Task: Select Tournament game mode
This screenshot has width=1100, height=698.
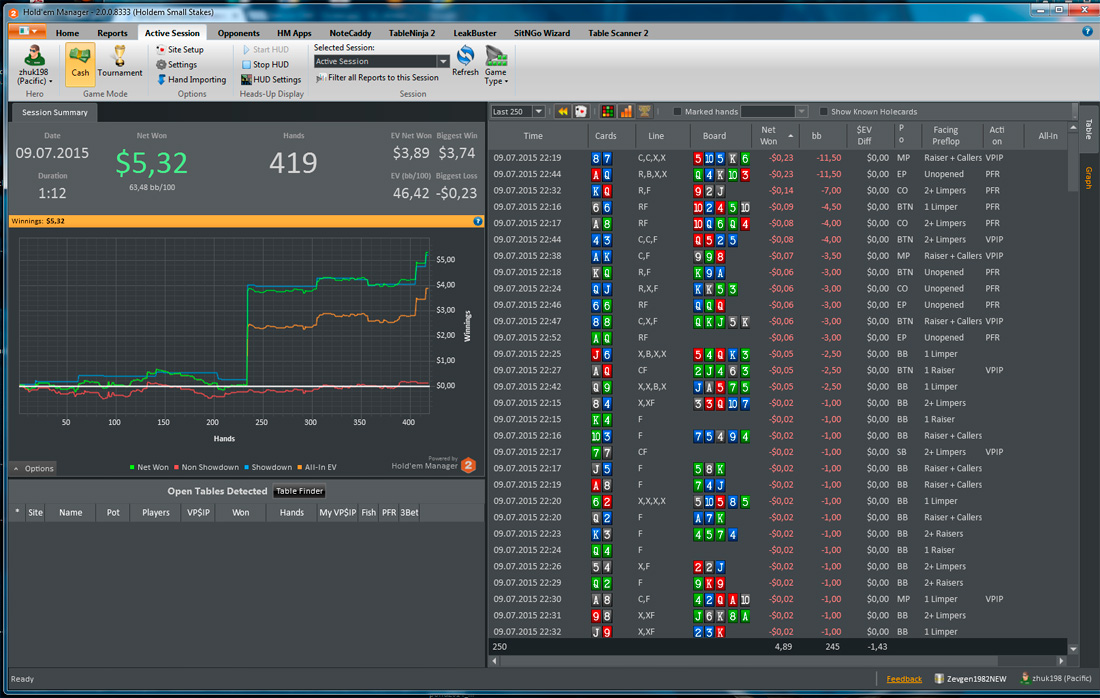Action: click(x=119, y=62)
